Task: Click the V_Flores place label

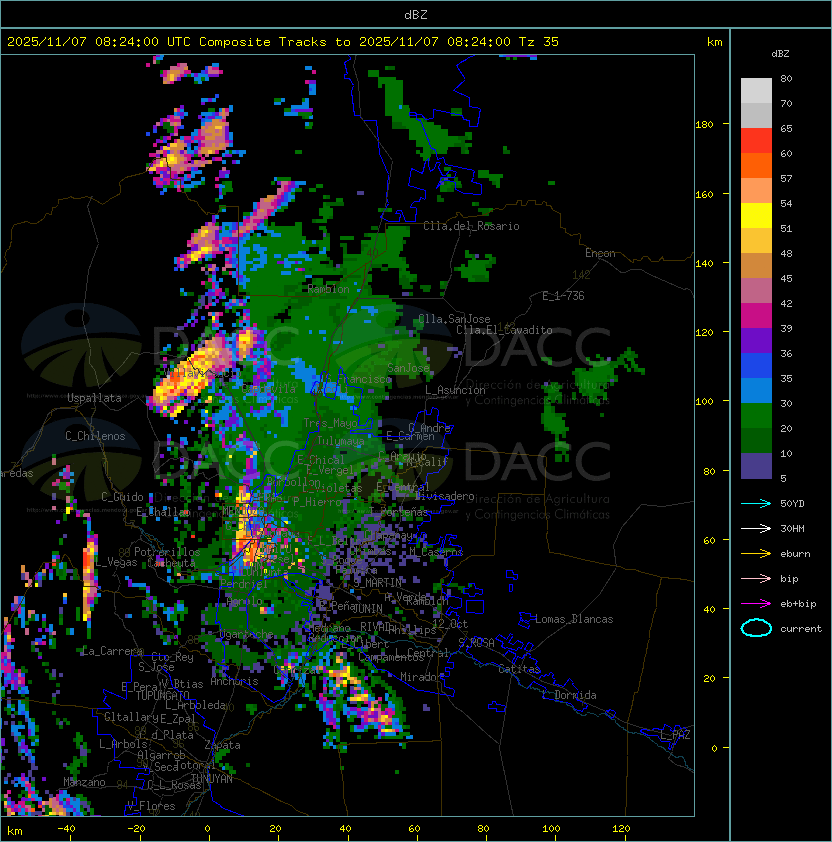Action: coord(151,806)
